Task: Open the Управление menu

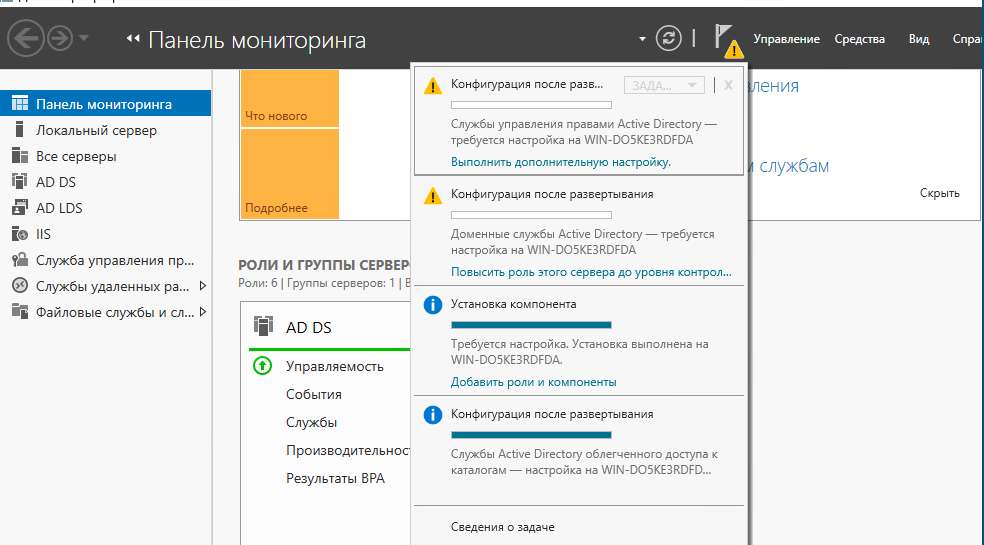Action: click(786, 39)
